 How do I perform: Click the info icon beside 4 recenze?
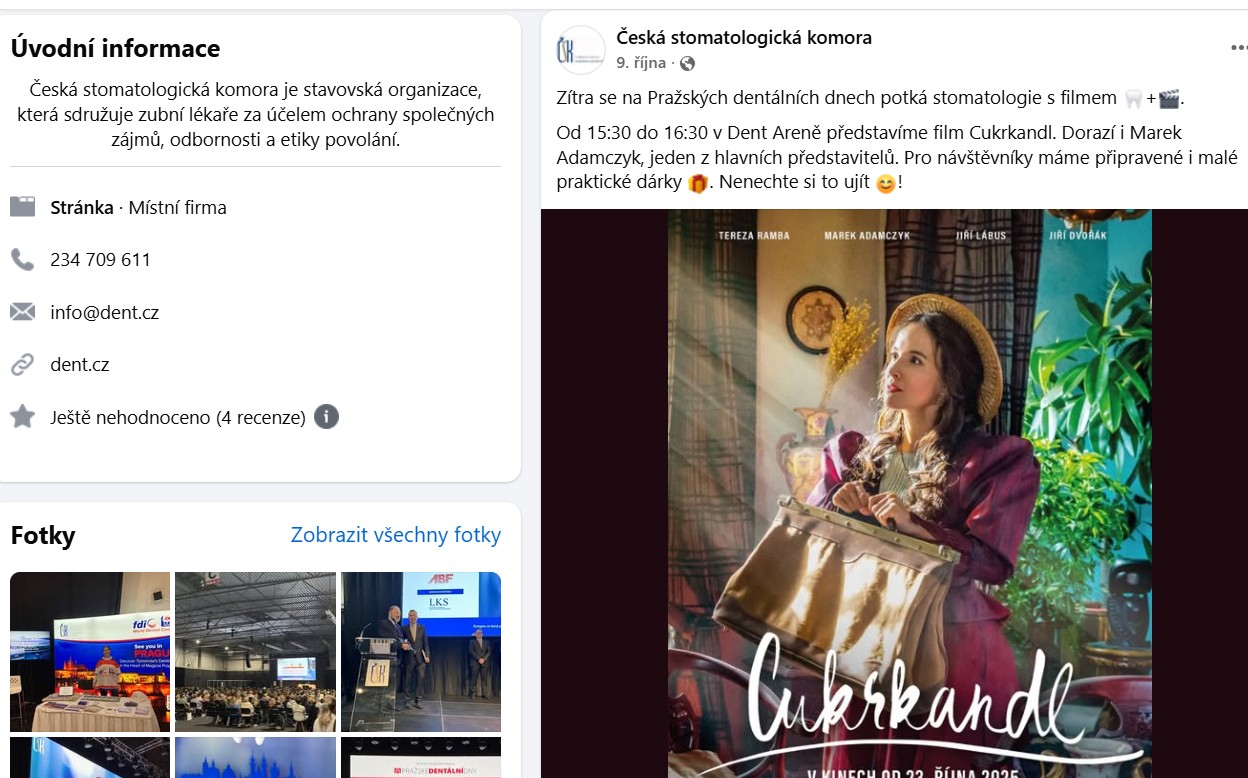326,417
